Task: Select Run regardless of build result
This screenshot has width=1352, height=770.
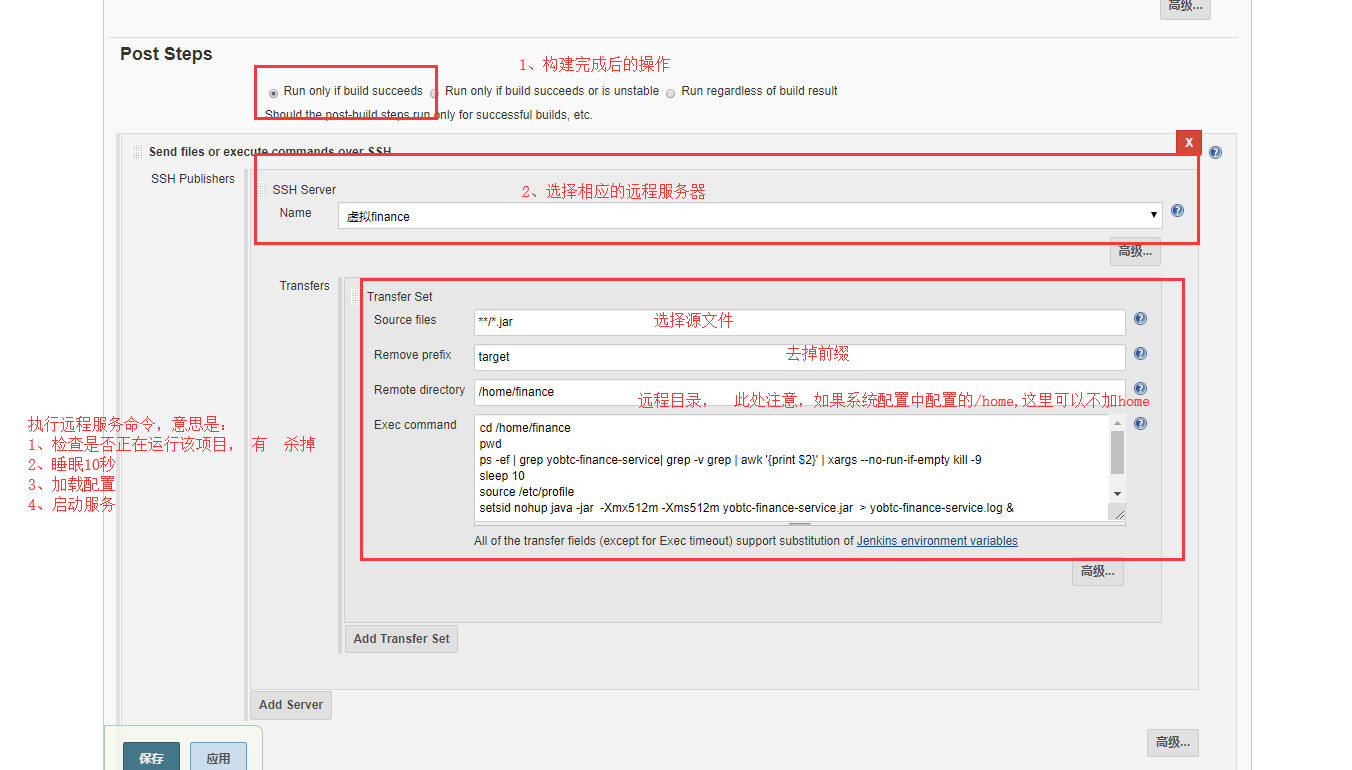Action: [x=671, y=93]
